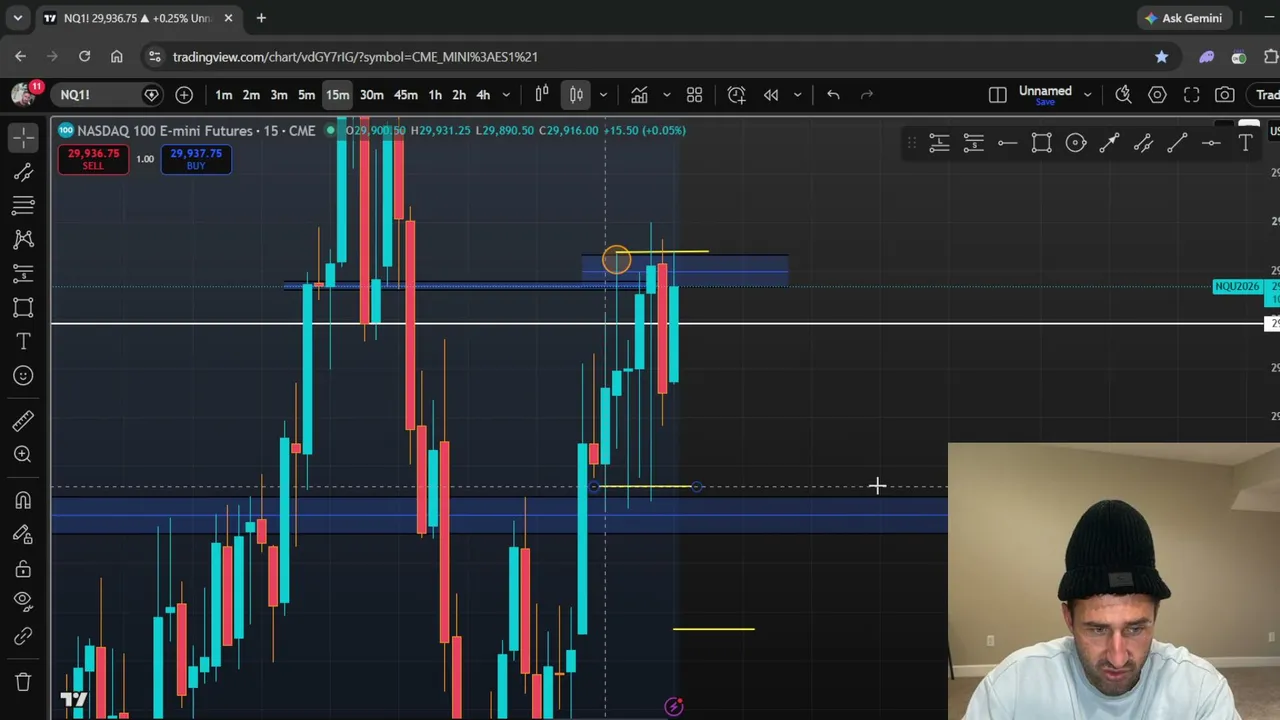Open the chart layout setup icon
The height and width of the screenshot is (720, 1280).
coord(998,95)
